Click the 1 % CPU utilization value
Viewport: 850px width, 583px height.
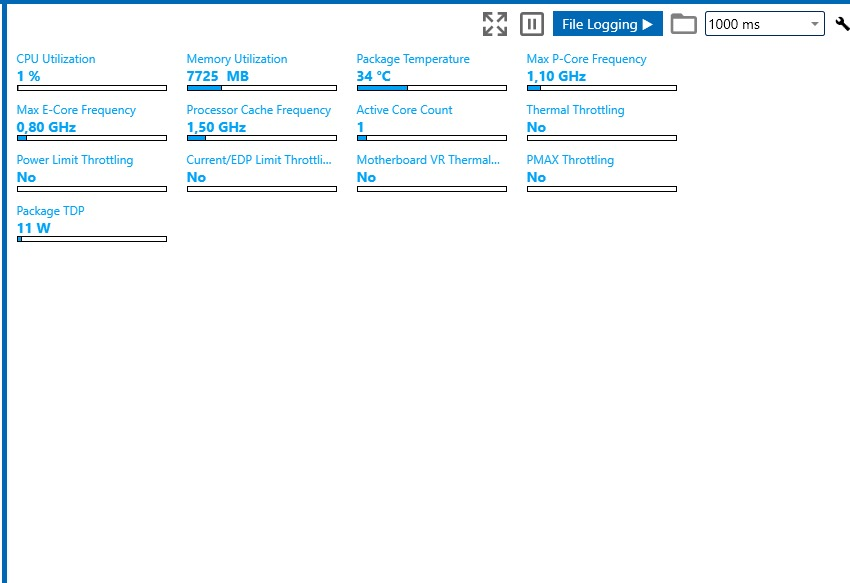28,76
